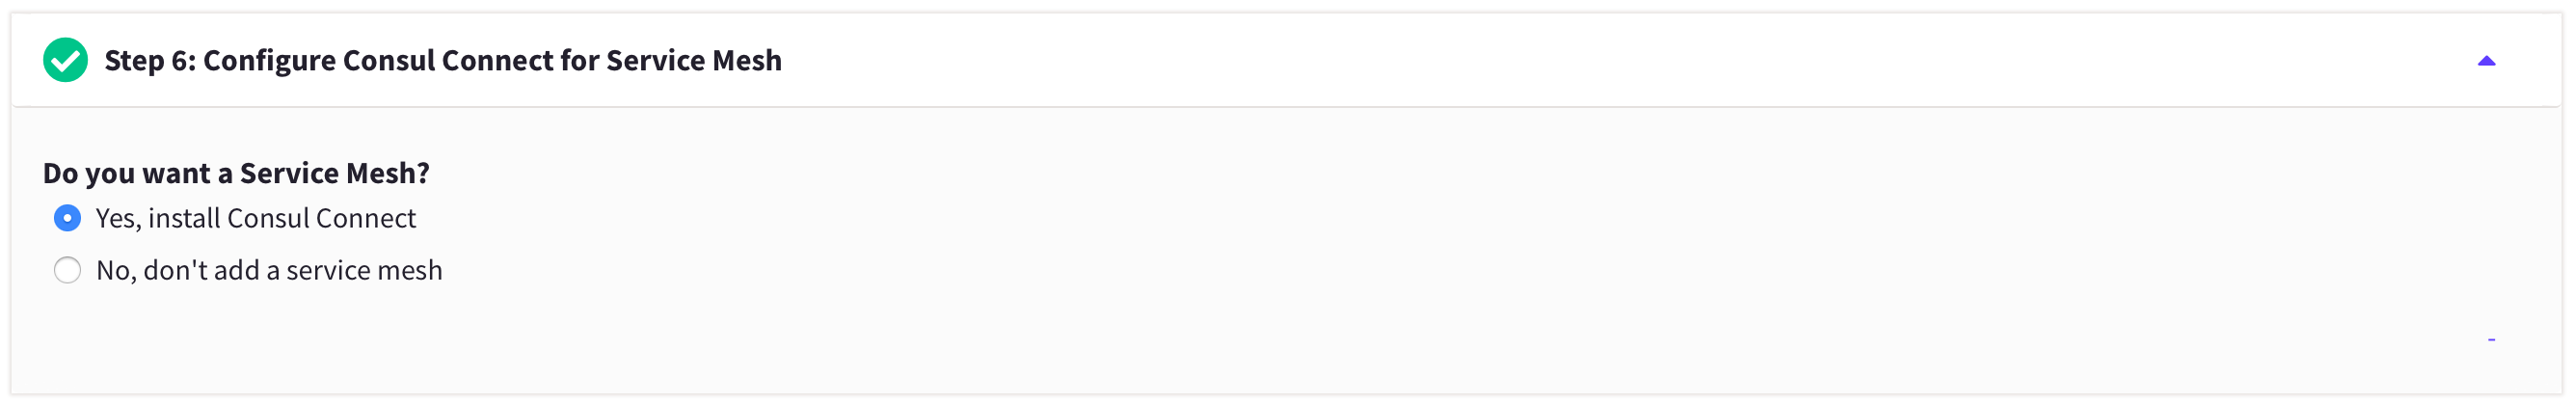Click the "No, don't add a service mesh" label text
Screen dimensions: 2576x403
(268, 270)
